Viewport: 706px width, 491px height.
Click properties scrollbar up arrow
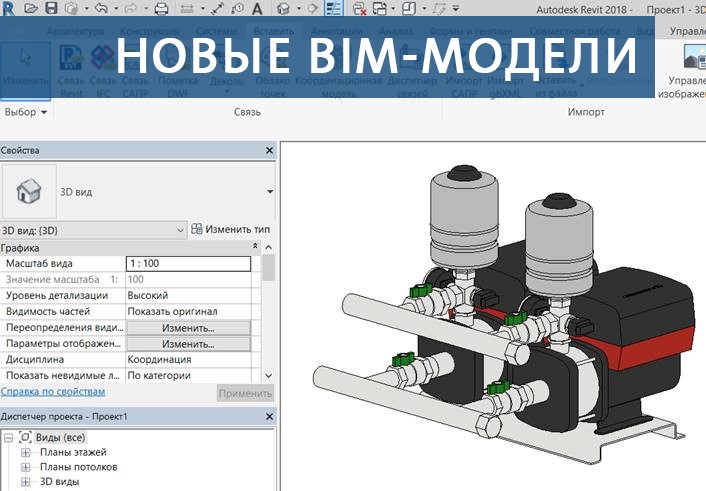268,247
